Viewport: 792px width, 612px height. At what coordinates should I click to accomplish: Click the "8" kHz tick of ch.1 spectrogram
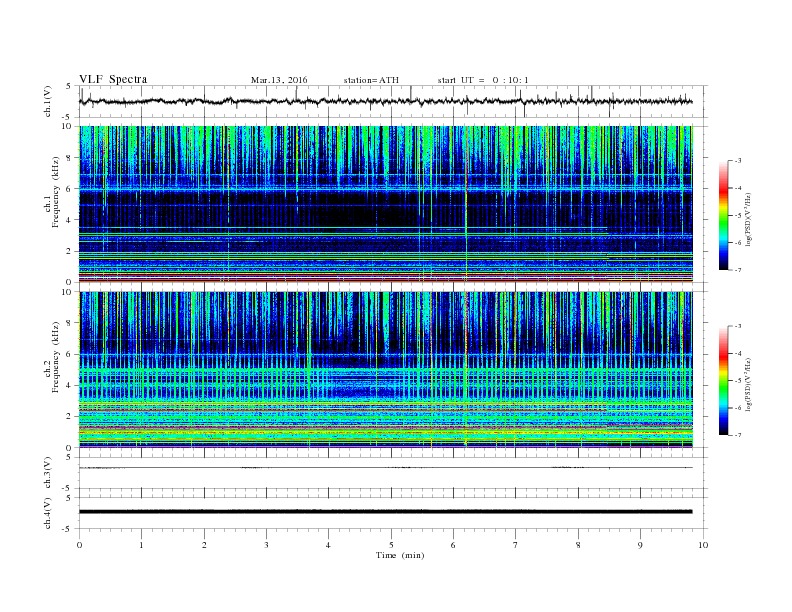[69, 158]
